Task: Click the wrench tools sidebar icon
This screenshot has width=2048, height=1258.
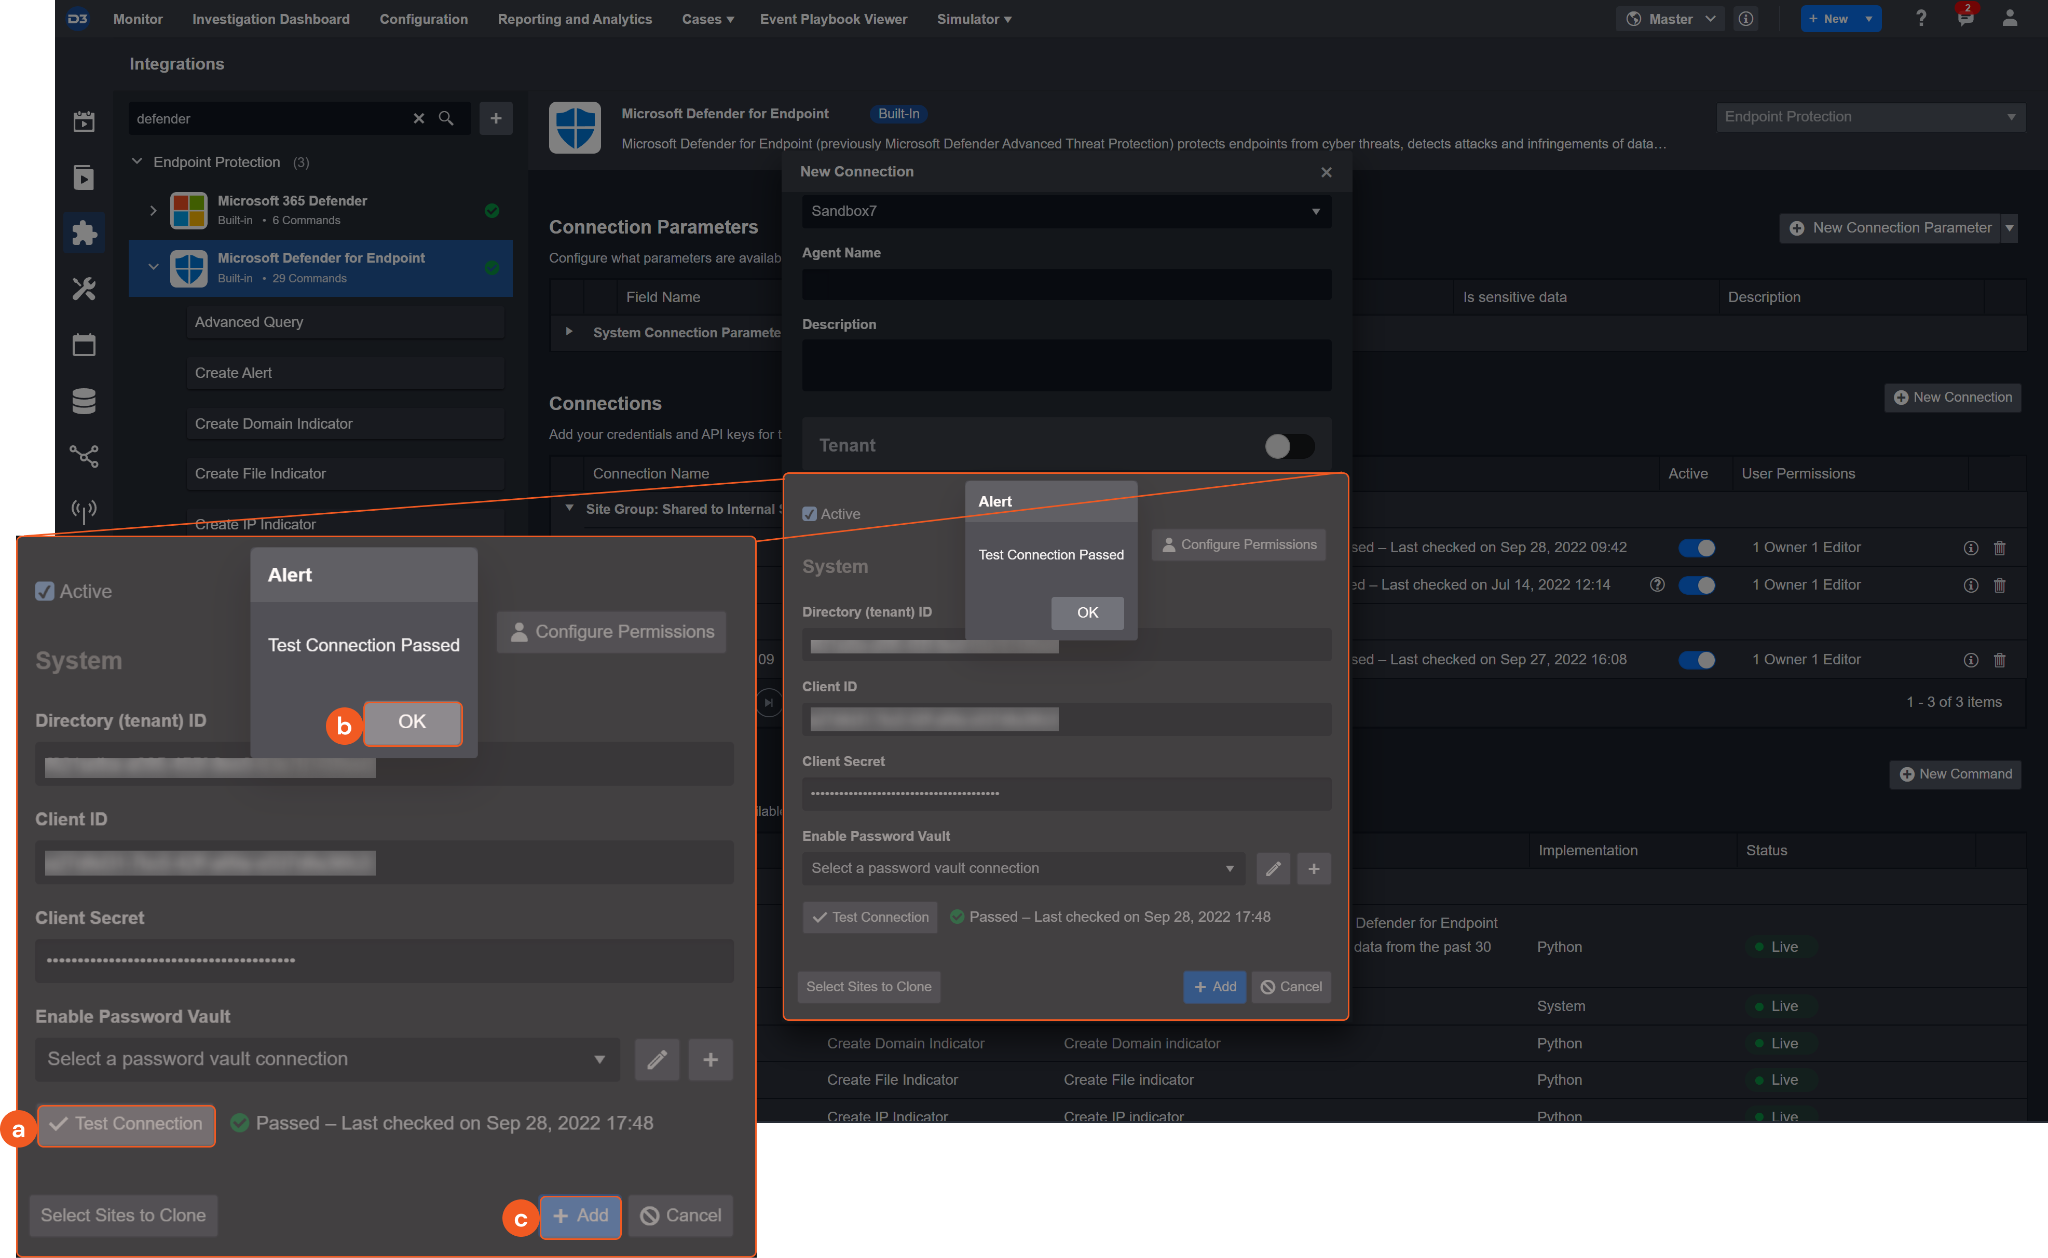Action: point(84,289)
